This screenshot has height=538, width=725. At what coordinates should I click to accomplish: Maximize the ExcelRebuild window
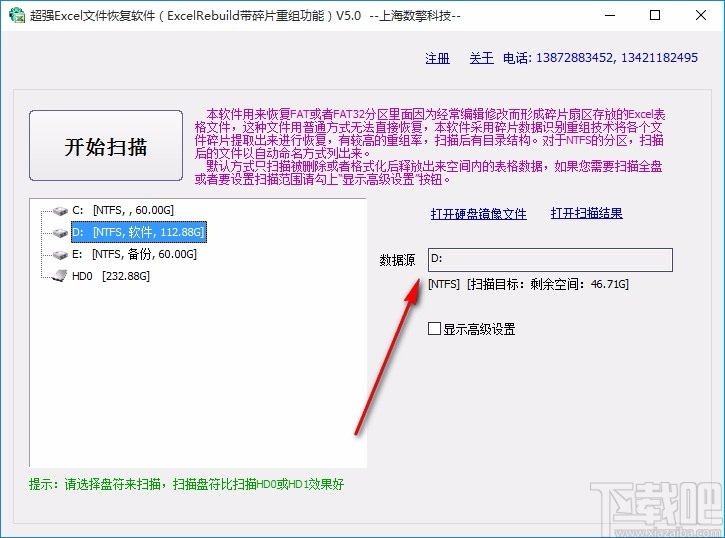pyautogui.click(x=655, y=15)
